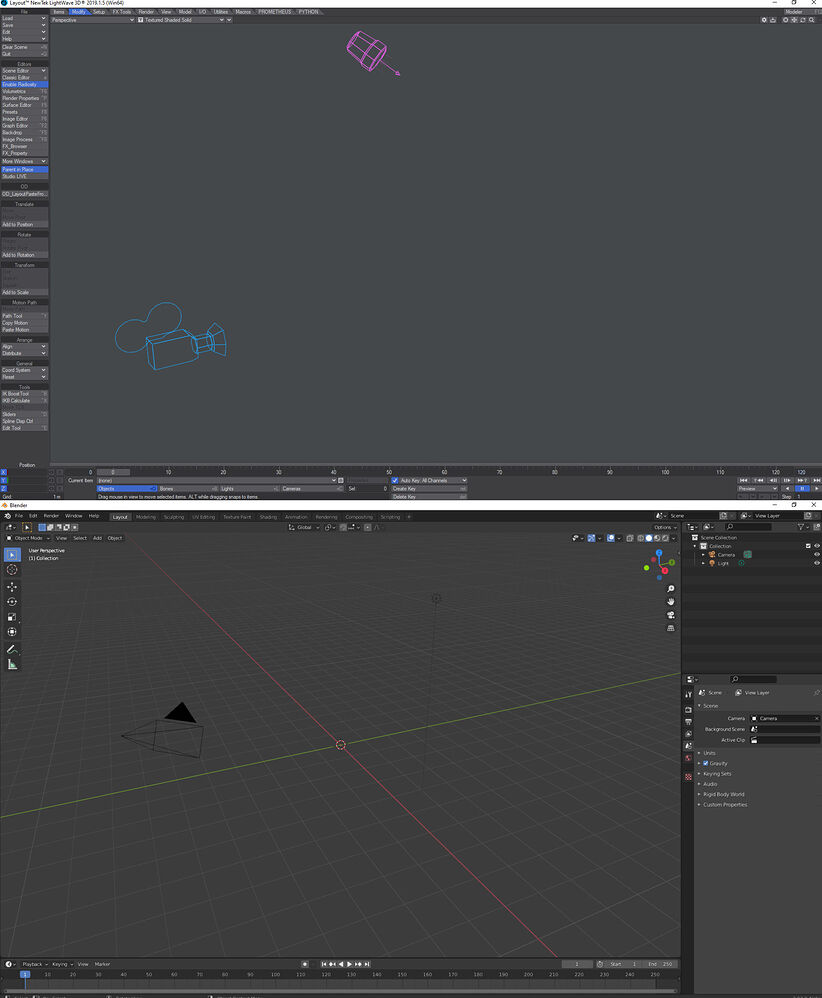Click the Blender navigation gizmo axes
This screenshot has width=822, height=998.
click(660, 564)
